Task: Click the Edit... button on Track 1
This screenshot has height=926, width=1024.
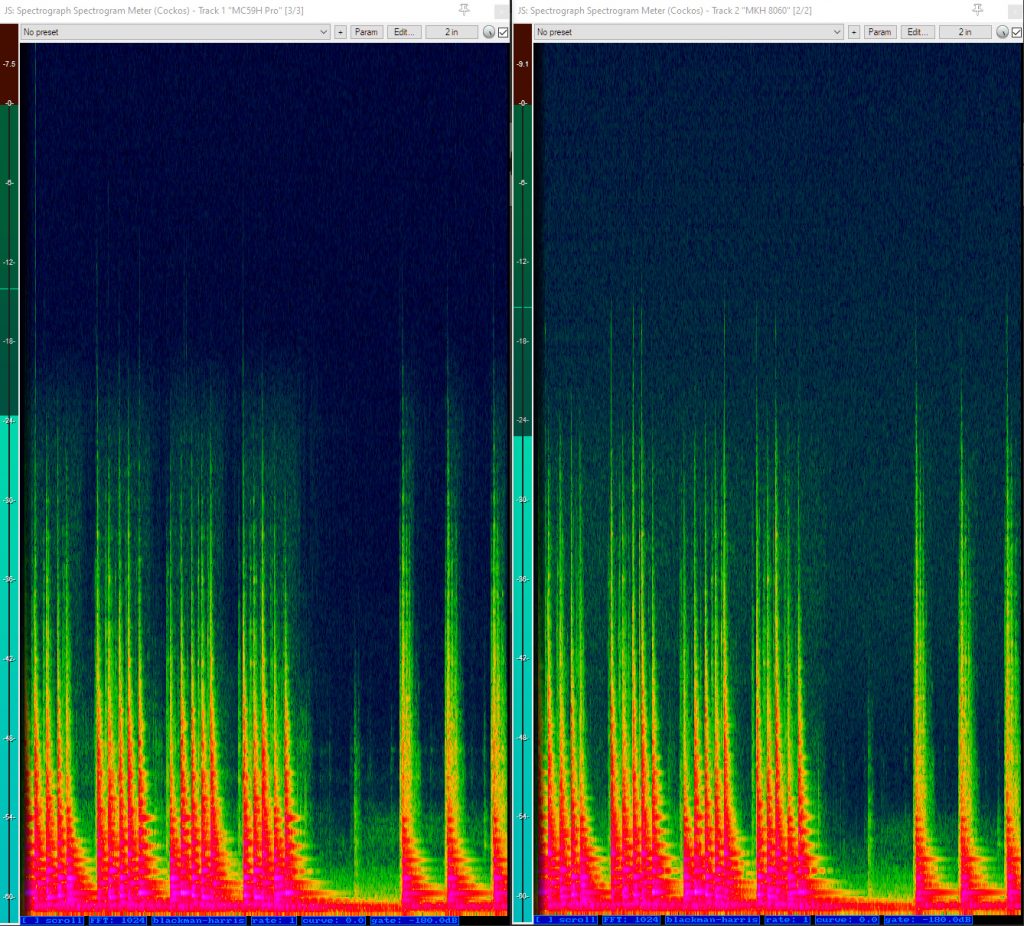Action: tap(403, 32)
